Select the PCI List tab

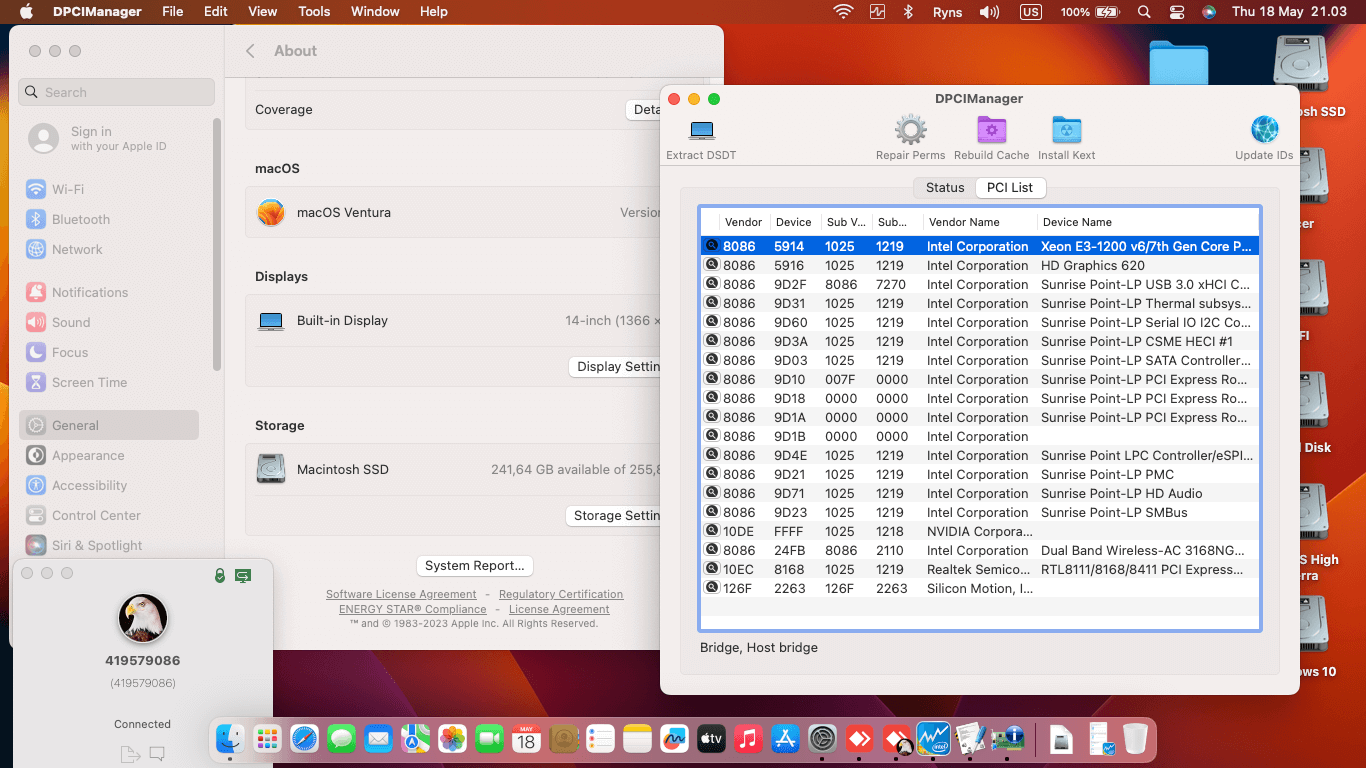pyautogui.click(x=1009, y=187)
